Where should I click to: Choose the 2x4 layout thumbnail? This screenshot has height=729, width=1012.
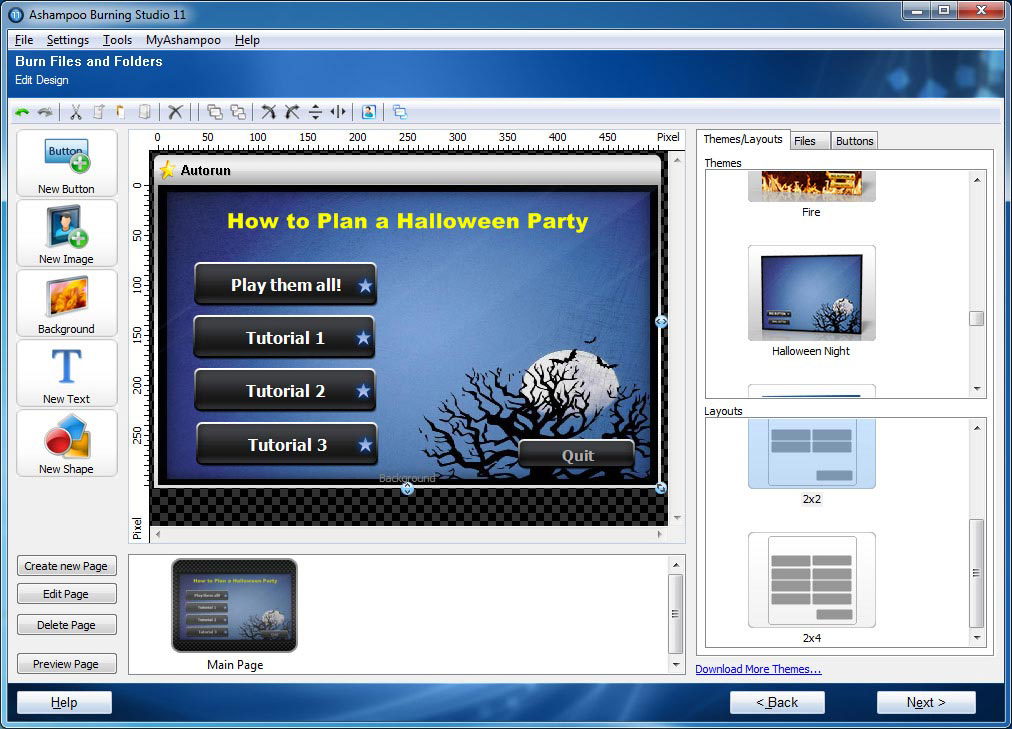[x=811, y=581]
